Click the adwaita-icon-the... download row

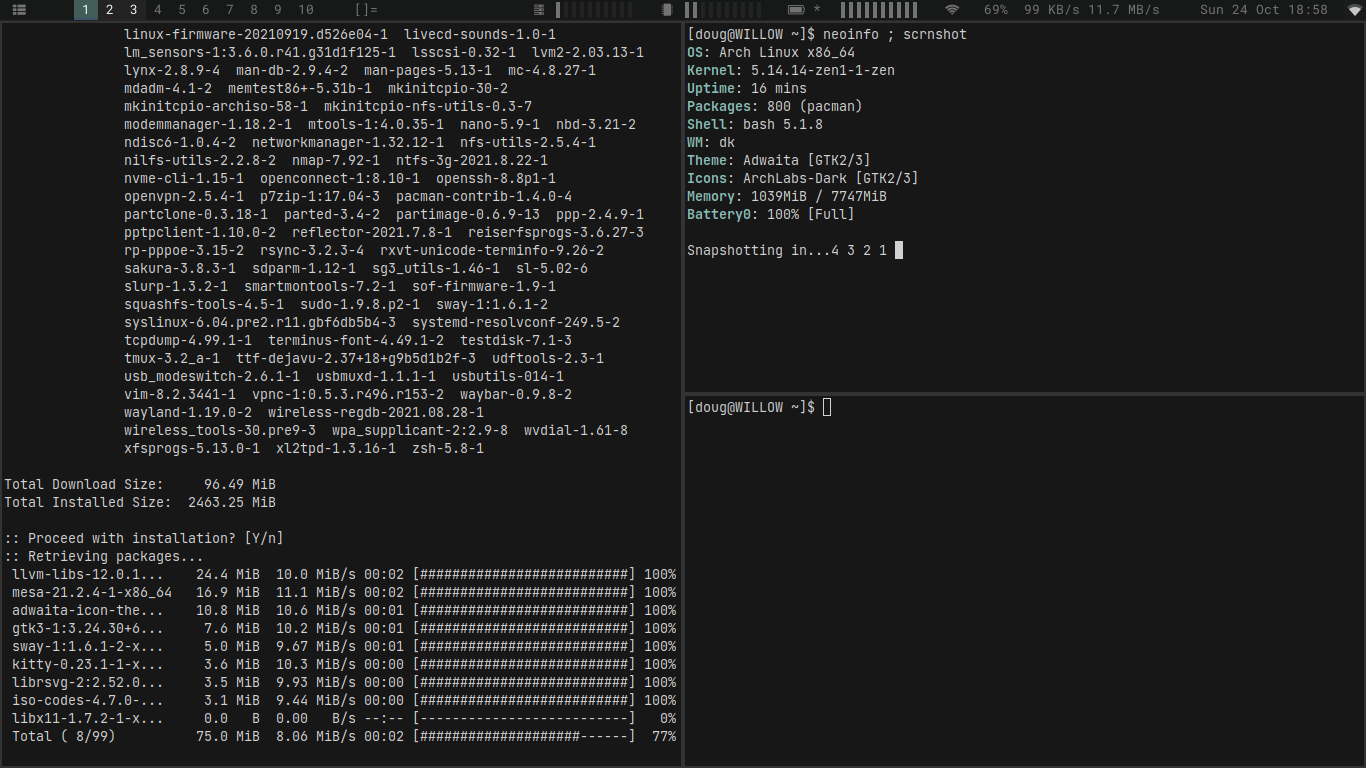click(344, 611)
